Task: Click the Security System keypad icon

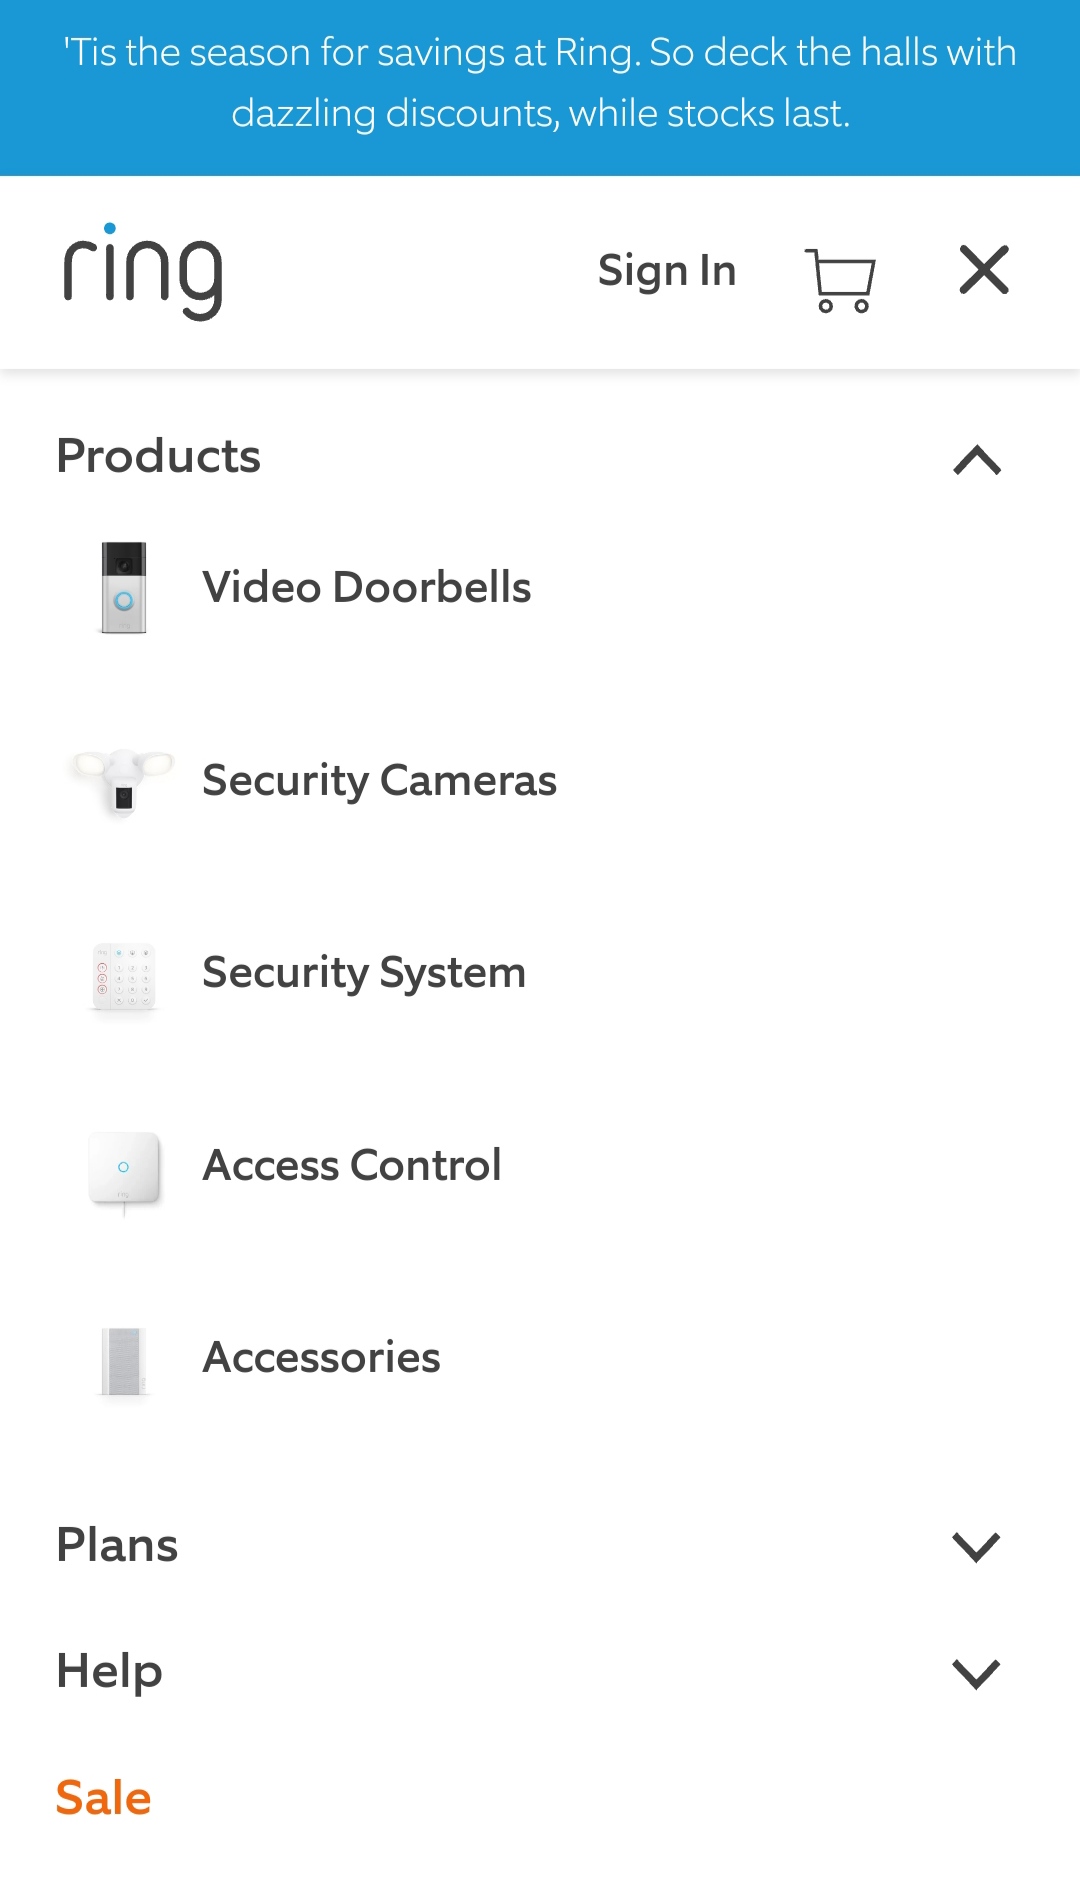Action: point(124,975)
